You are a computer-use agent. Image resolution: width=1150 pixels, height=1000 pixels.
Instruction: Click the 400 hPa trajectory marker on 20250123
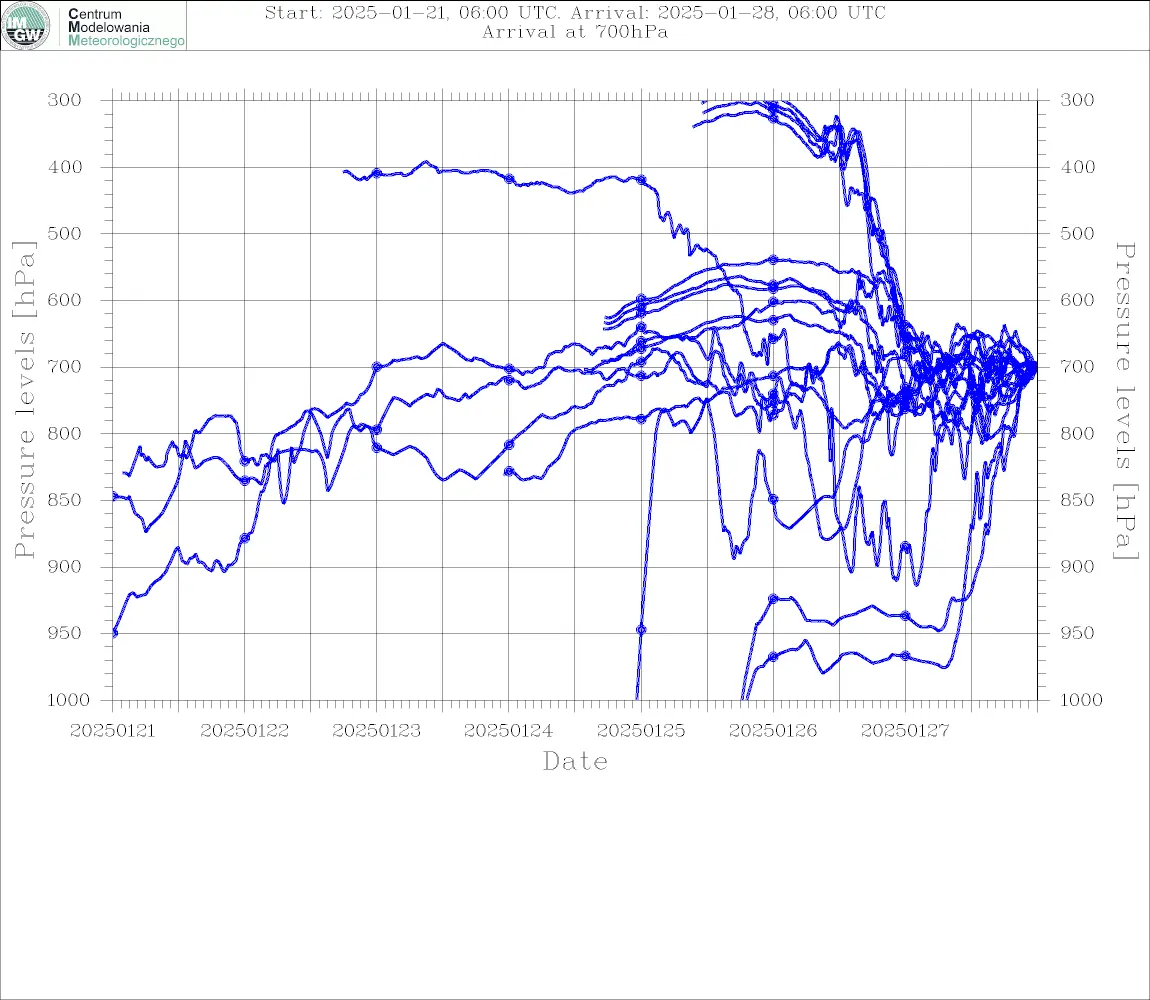[x=377, y=173]
